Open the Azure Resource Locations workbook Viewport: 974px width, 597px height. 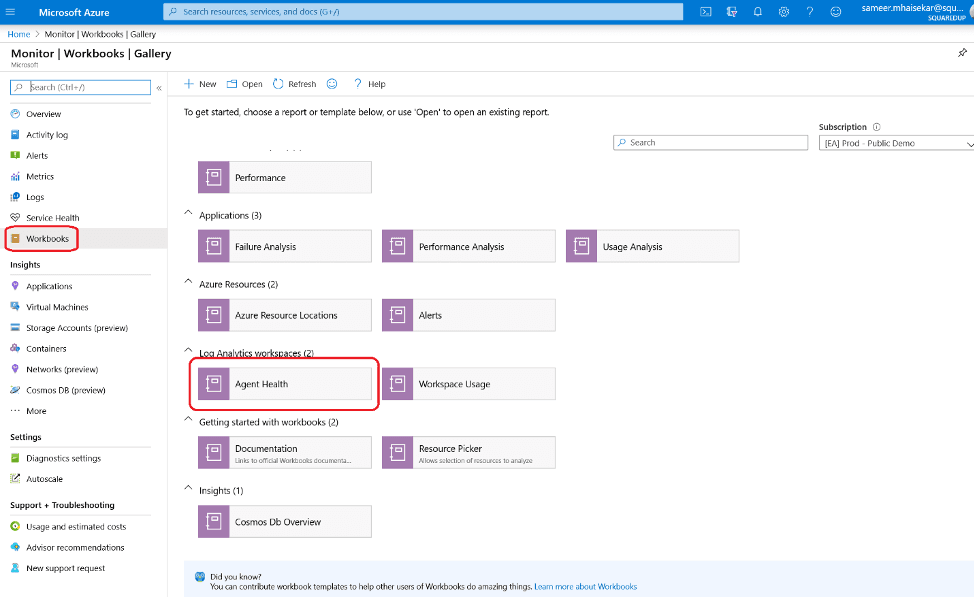pos(284,315)
